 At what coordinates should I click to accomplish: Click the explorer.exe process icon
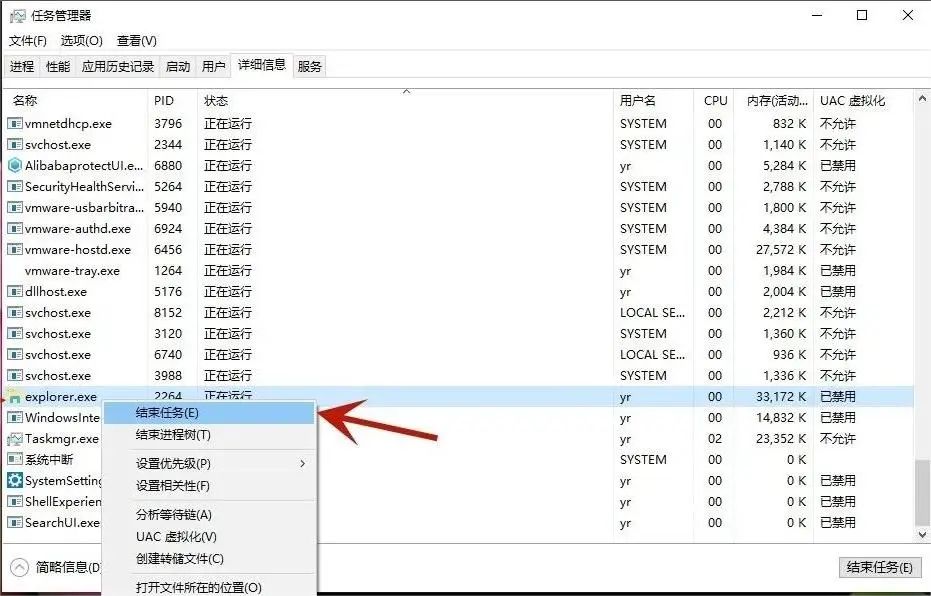(x=14, y=396)
